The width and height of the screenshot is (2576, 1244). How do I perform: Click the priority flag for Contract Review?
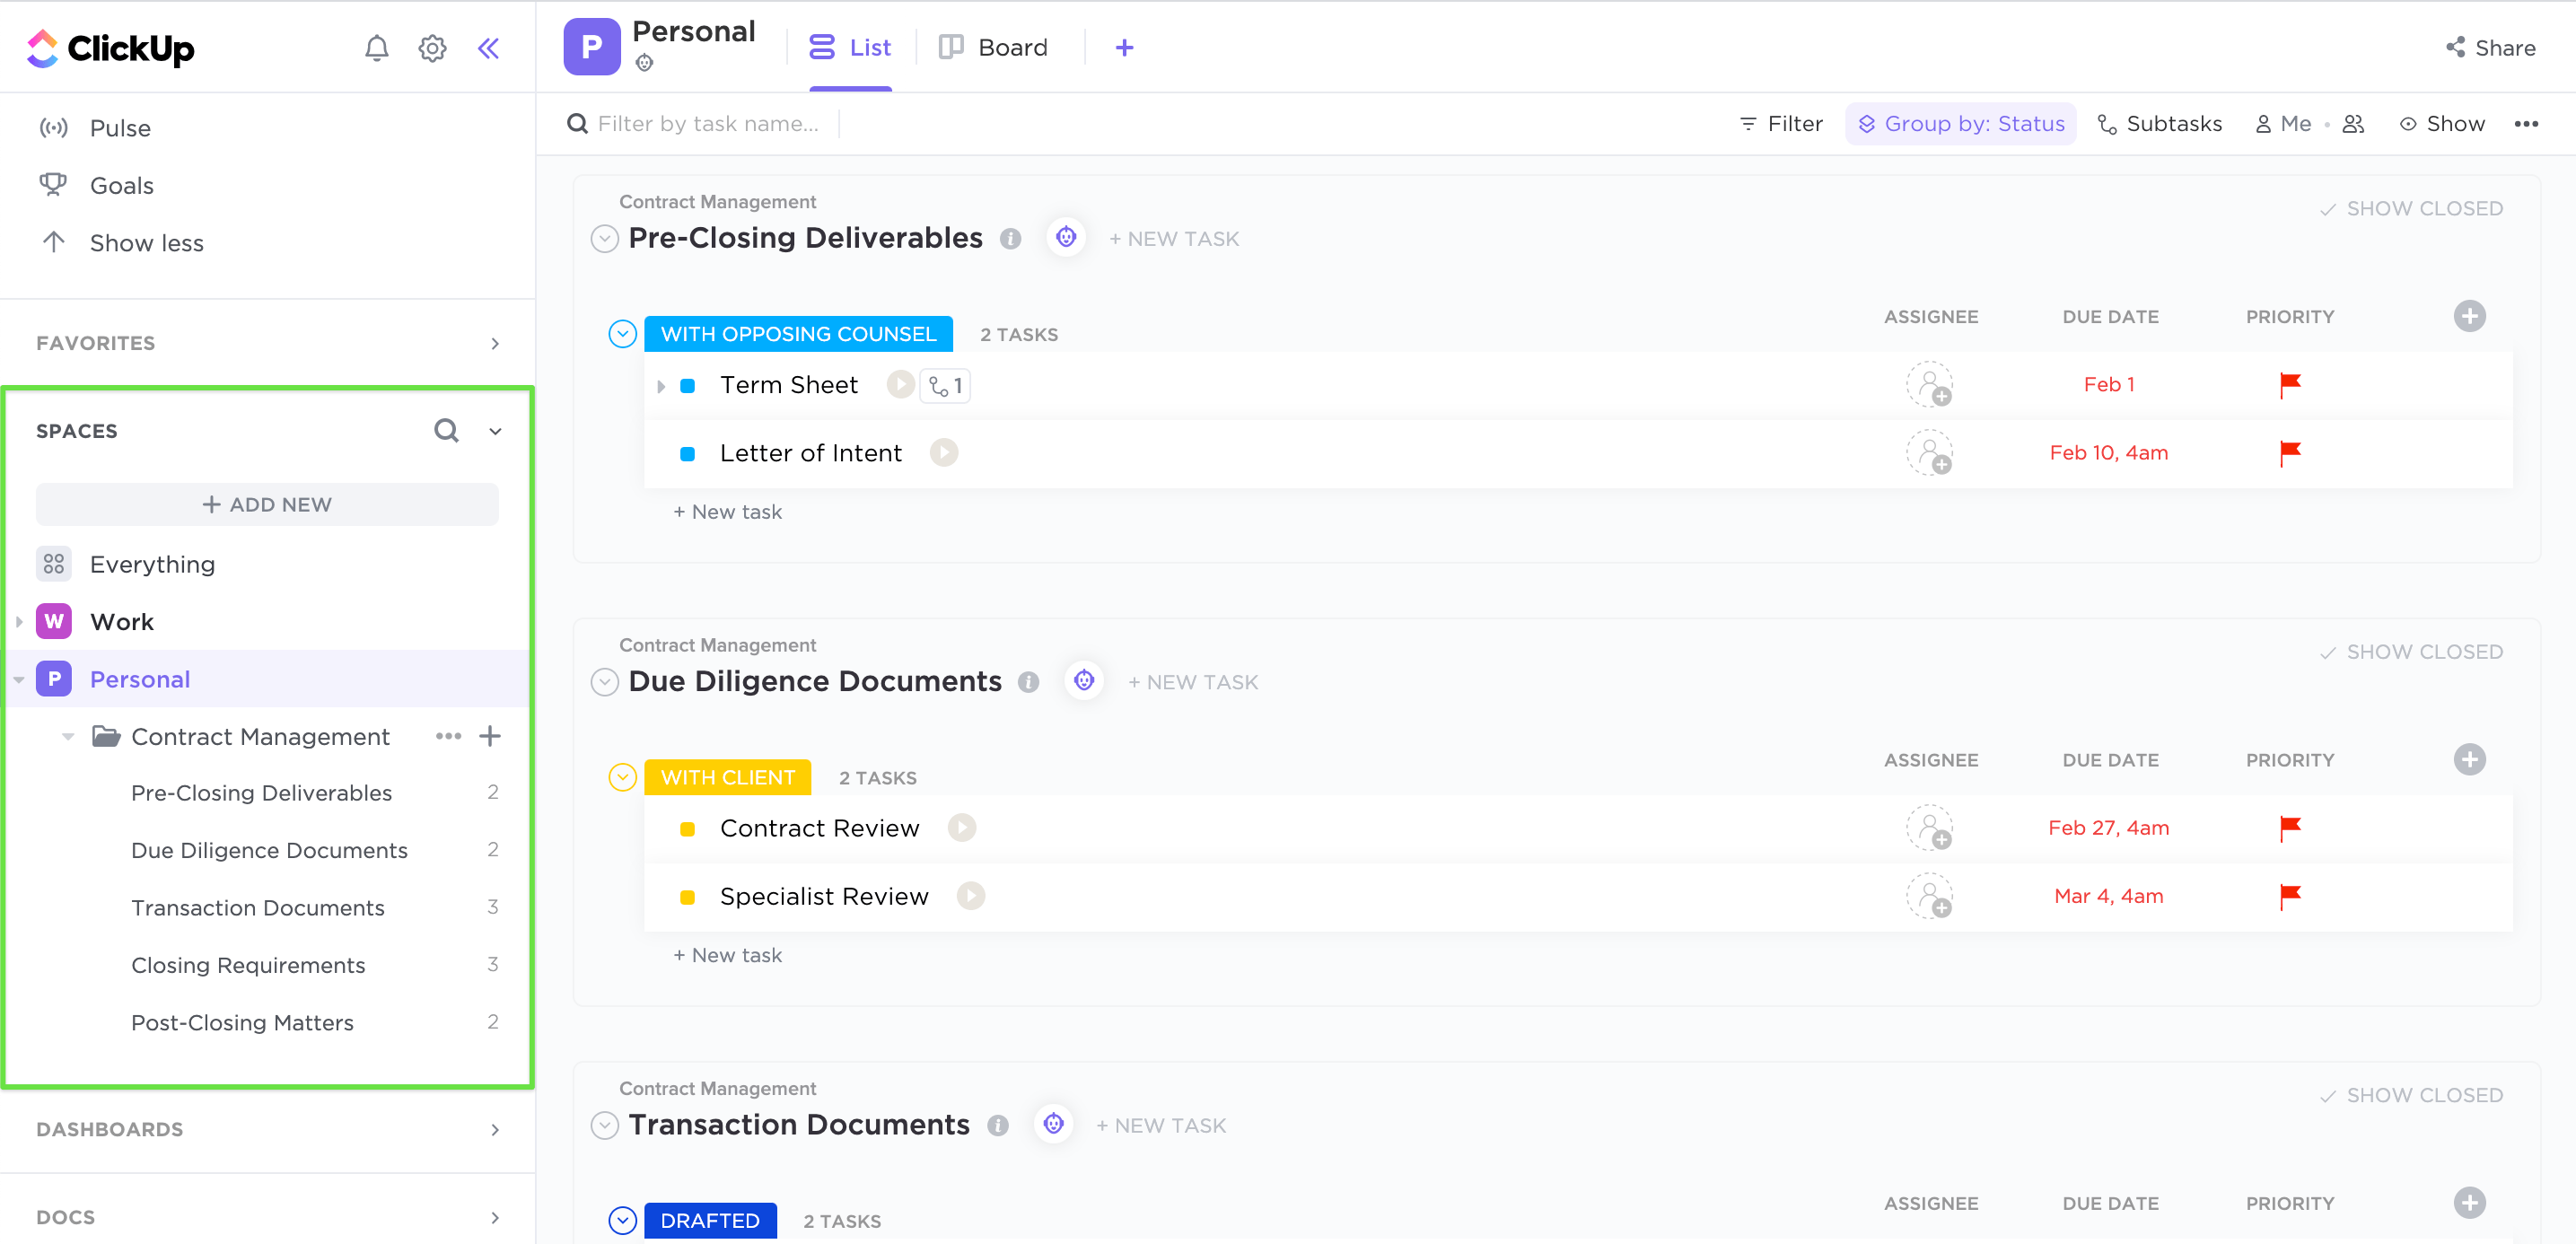(x=2289, y=828)
